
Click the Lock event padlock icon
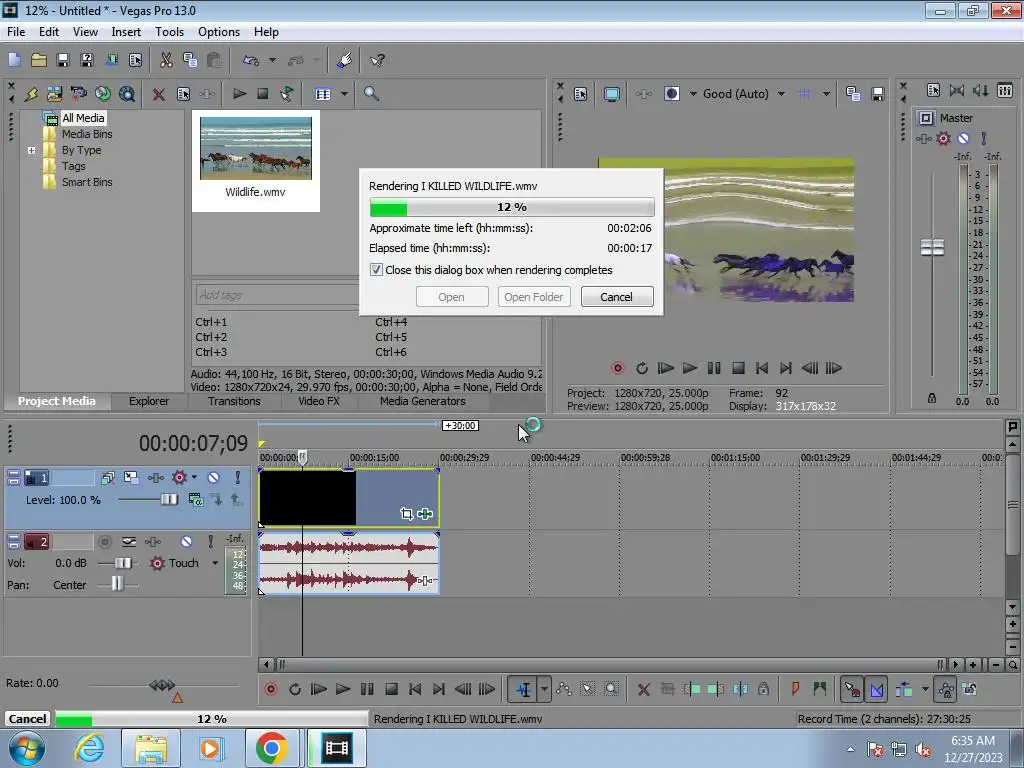click(763, 689)
